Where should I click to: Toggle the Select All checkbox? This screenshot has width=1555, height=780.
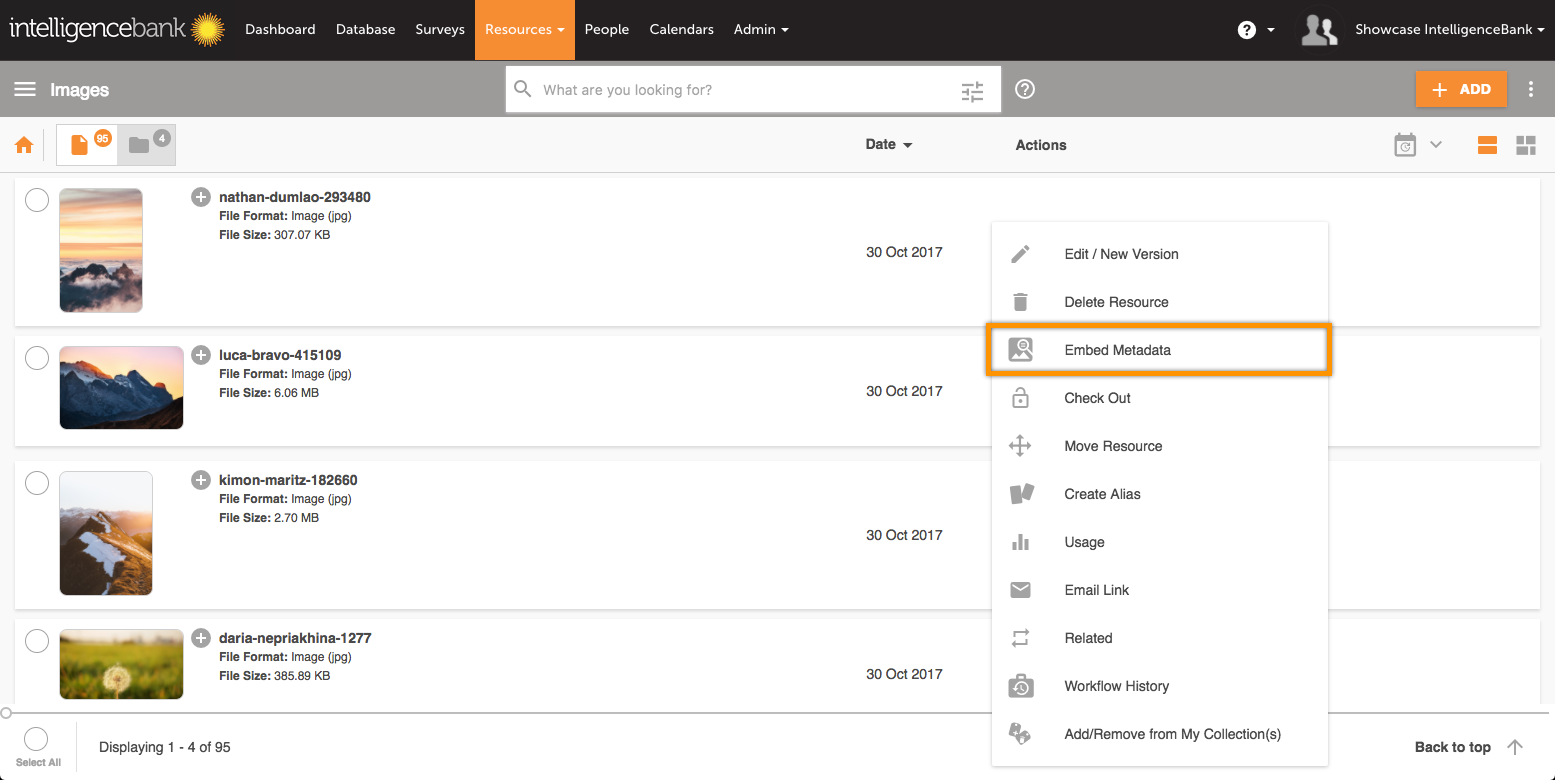point(37,740)
